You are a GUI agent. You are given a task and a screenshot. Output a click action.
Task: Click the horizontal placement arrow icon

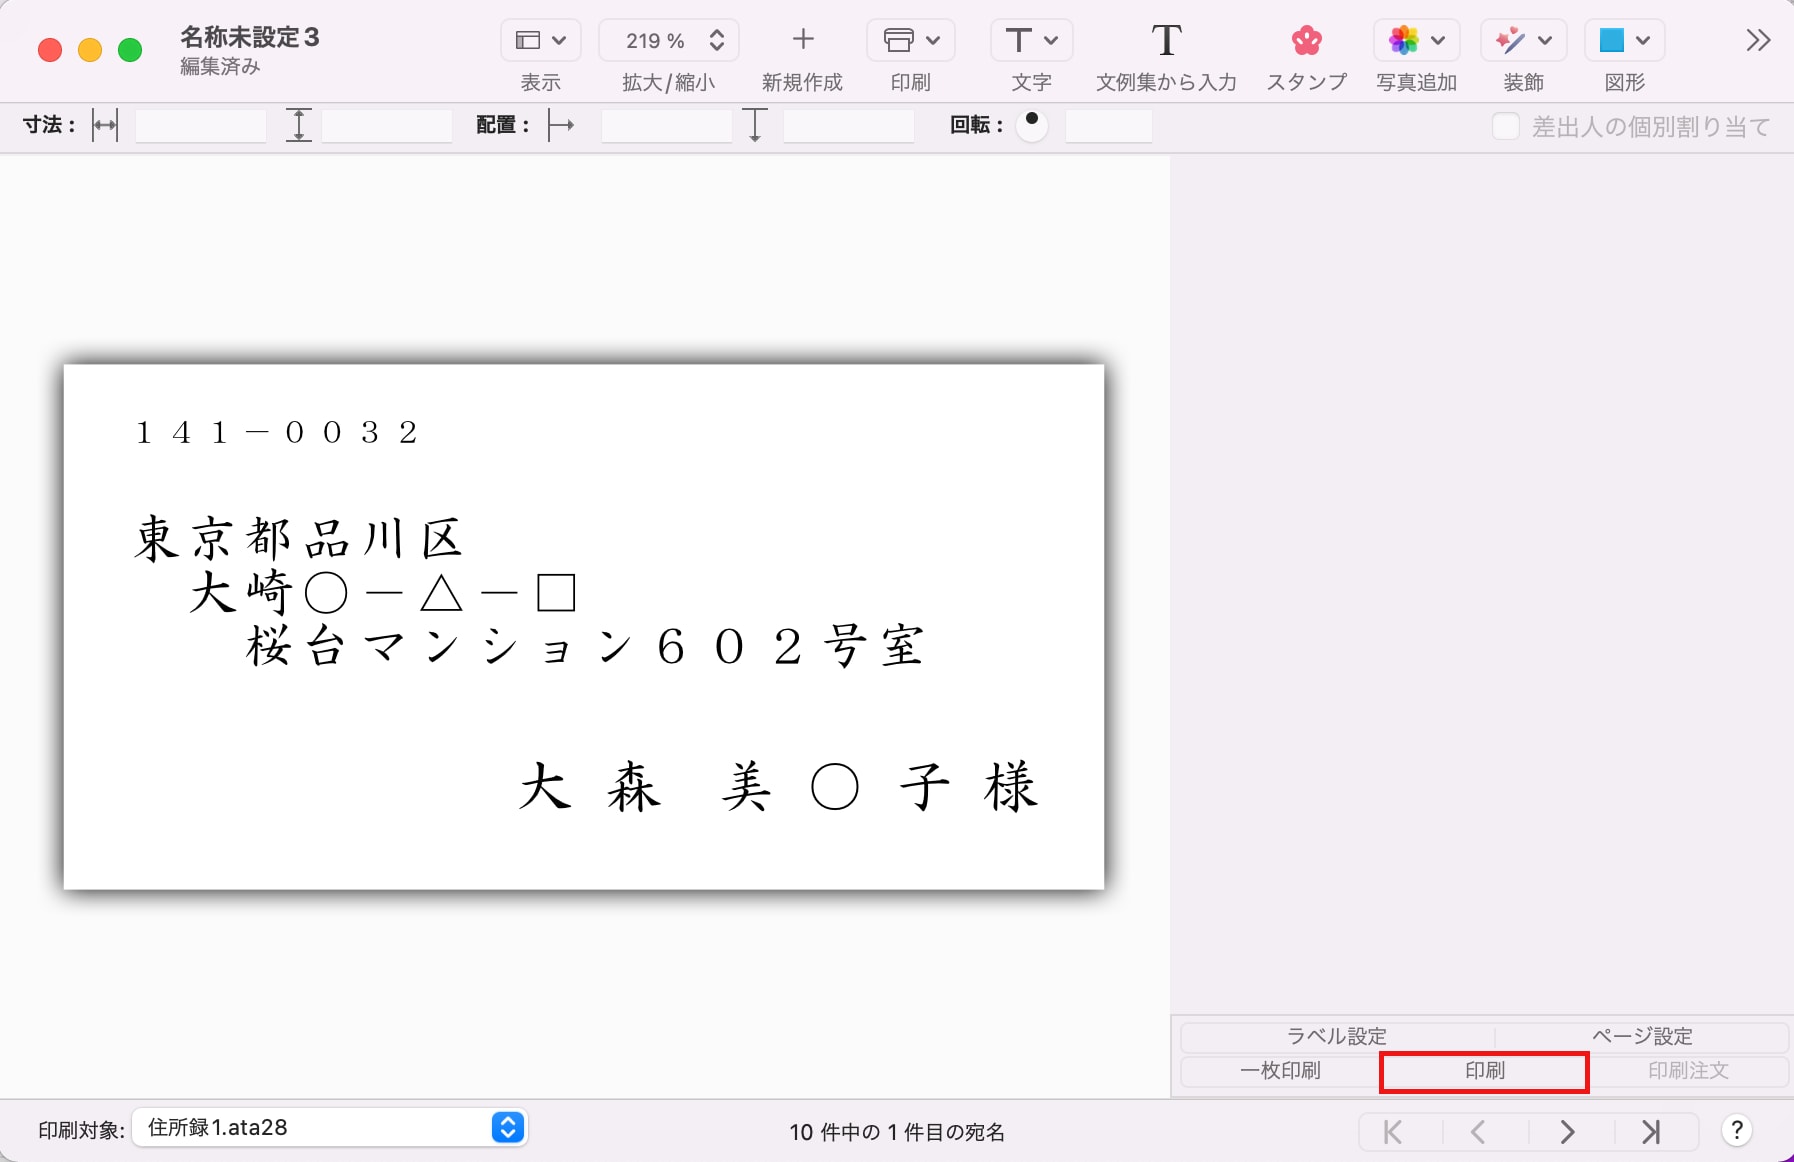tap(561, 126)
